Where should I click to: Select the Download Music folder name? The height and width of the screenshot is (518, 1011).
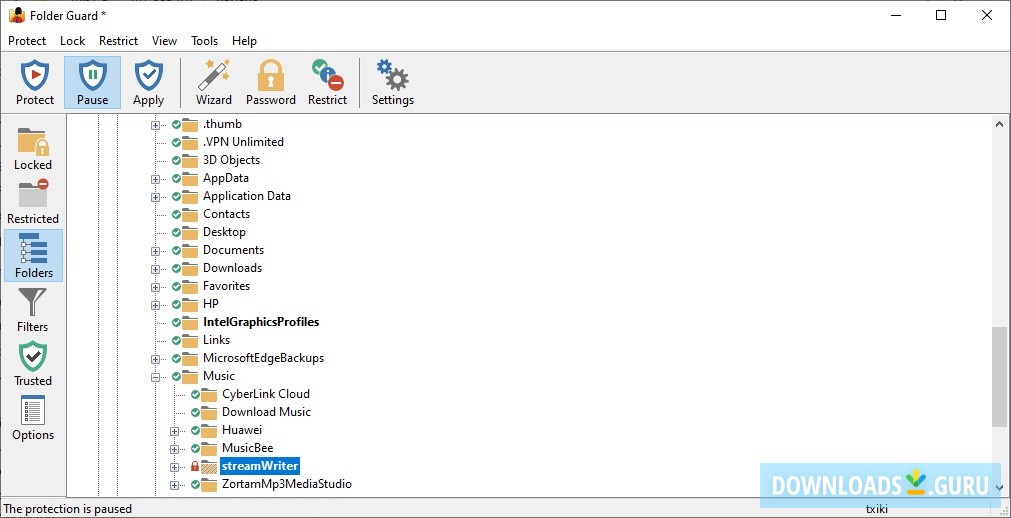(266, 412)
